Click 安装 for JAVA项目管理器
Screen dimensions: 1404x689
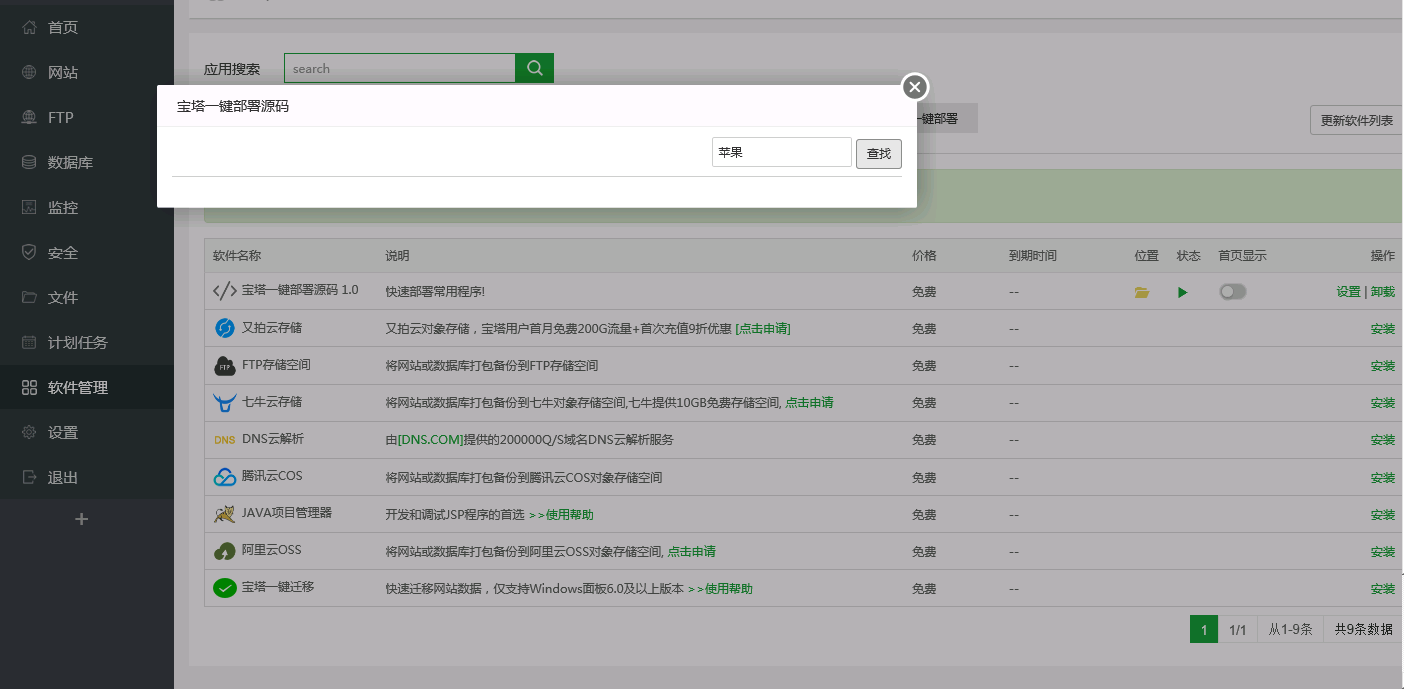[1383, 515]
